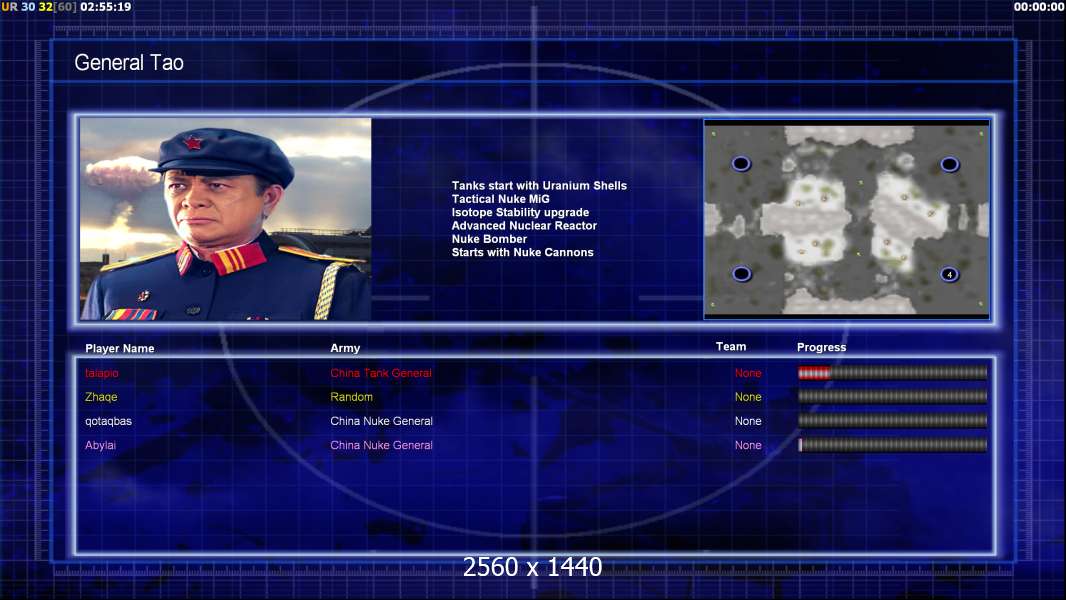Click talapio's army China Tank General
The image size is (1066, 600).
[x=381, y=373]
